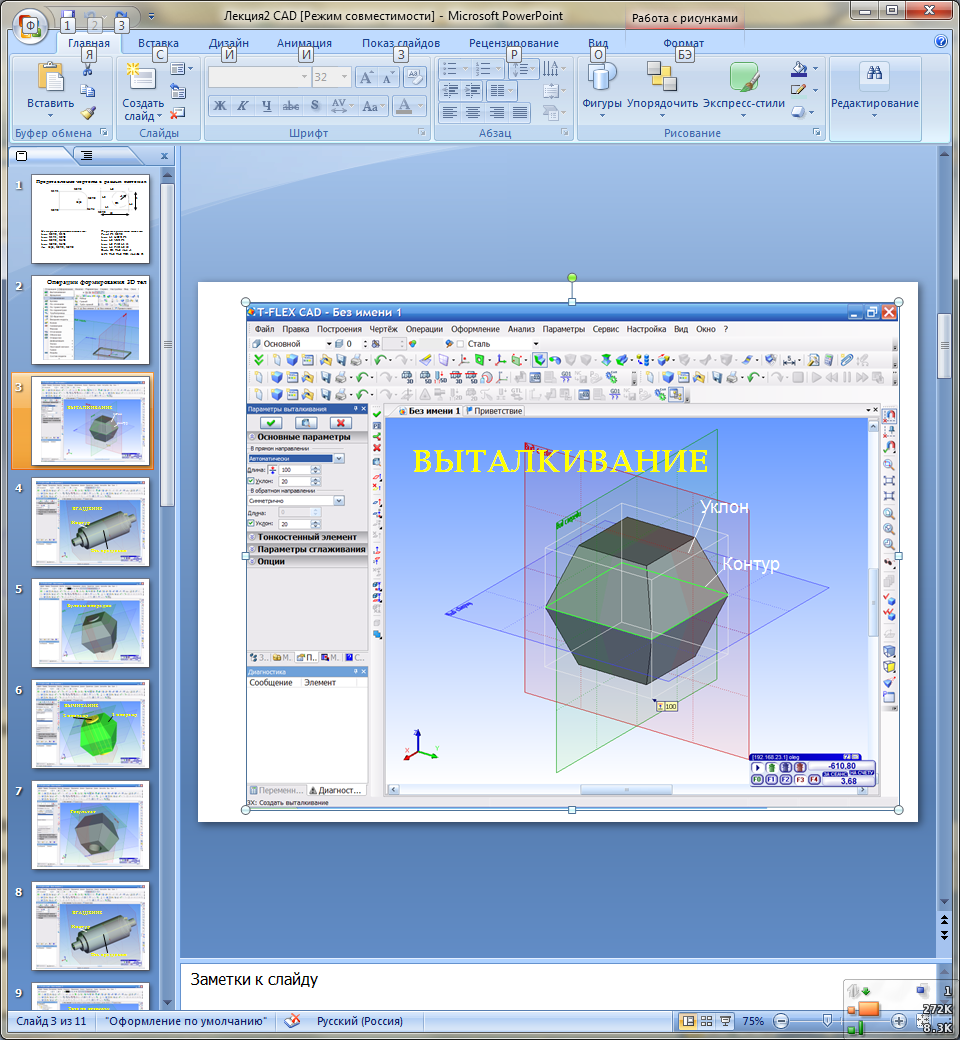Click the green rotation handle of picture
Image resolution: width=960 pixels, height=1040 pixels.
click(x=572, y=277)
